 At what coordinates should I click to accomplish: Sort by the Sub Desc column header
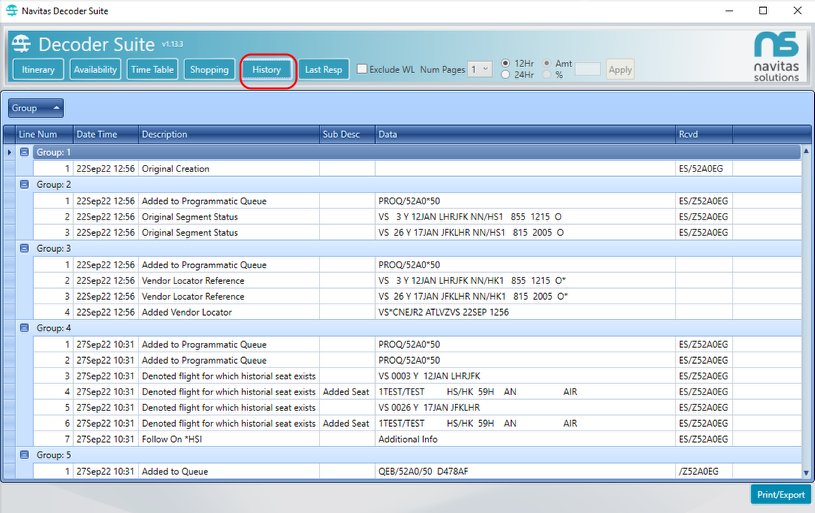click(347, 134)
